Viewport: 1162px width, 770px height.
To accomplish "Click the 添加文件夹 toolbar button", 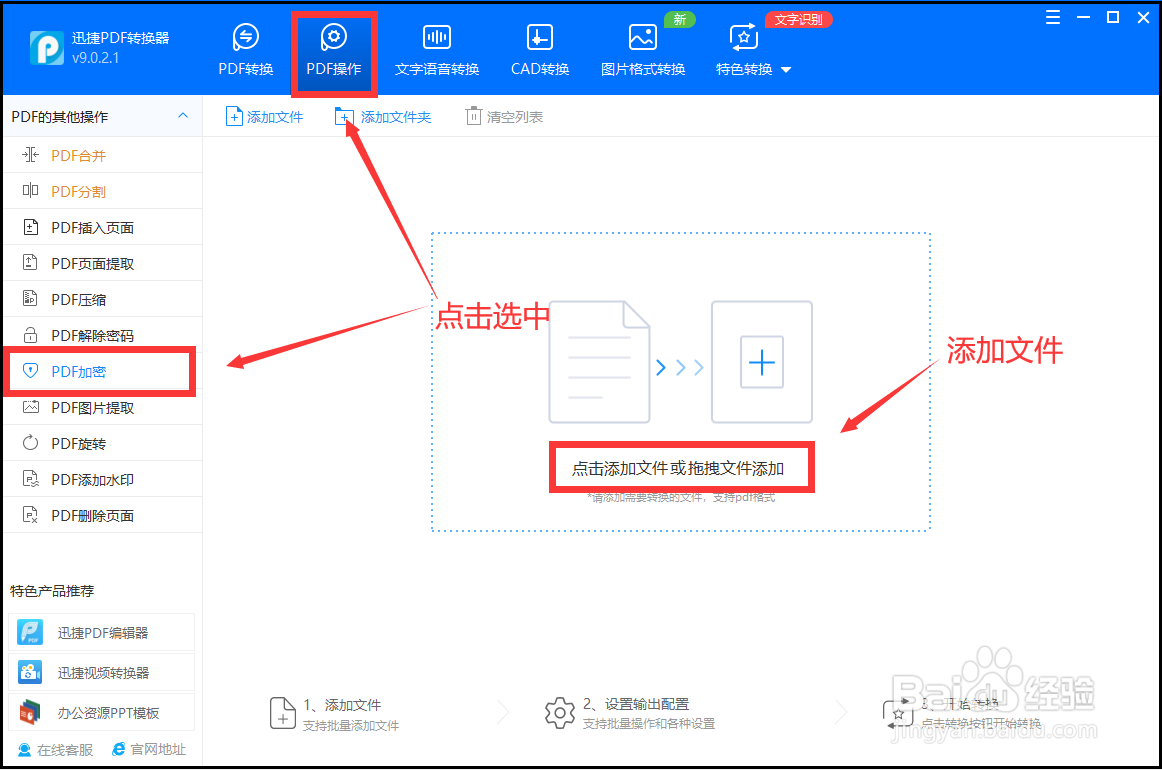I will tap(383, 116).
